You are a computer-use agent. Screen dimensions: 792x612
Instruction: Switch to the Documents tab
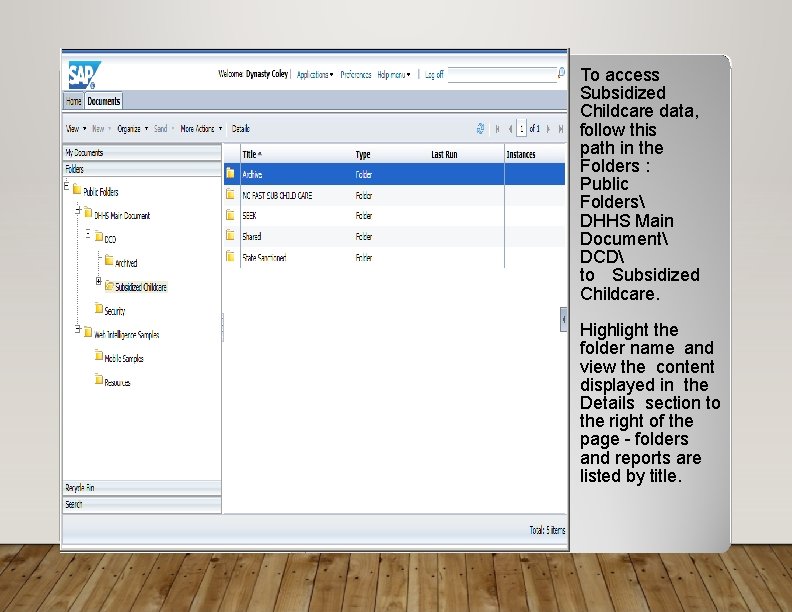(104, 101)
